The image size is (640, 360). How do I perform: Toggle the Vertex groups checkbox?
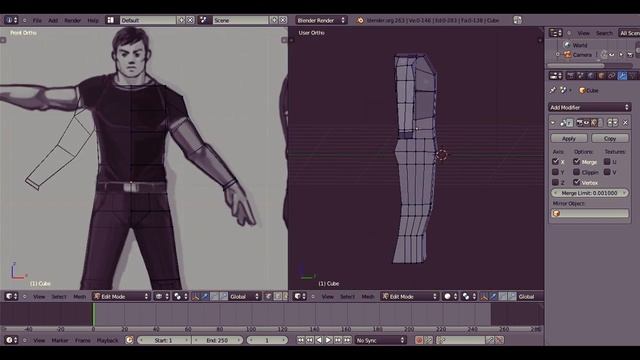point(576,182)
